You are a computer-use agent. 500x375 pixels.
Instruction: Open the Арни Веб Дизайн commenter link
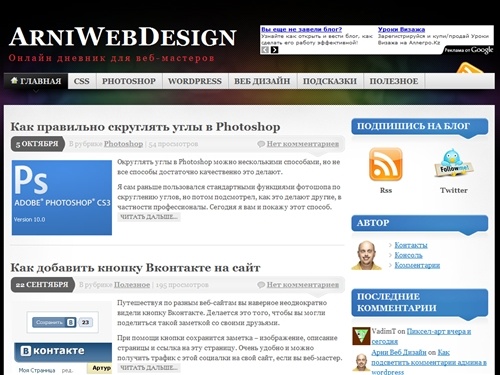pos(399,352)
